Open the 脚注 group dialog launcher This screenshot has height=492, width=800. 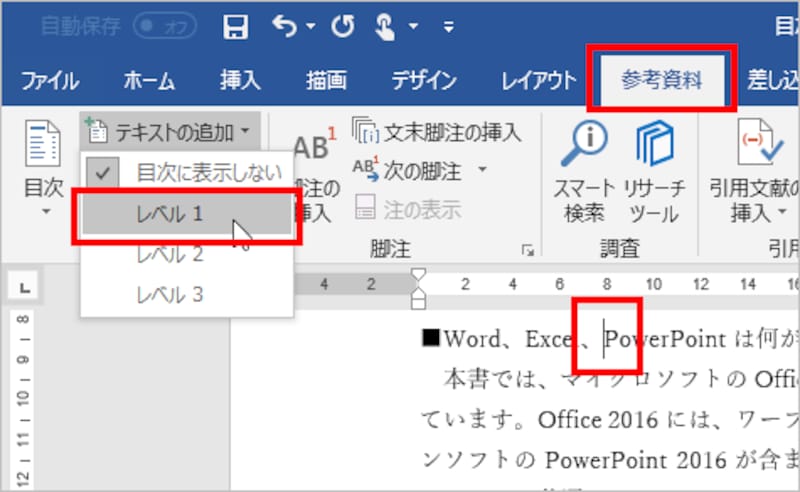[528, 250]
